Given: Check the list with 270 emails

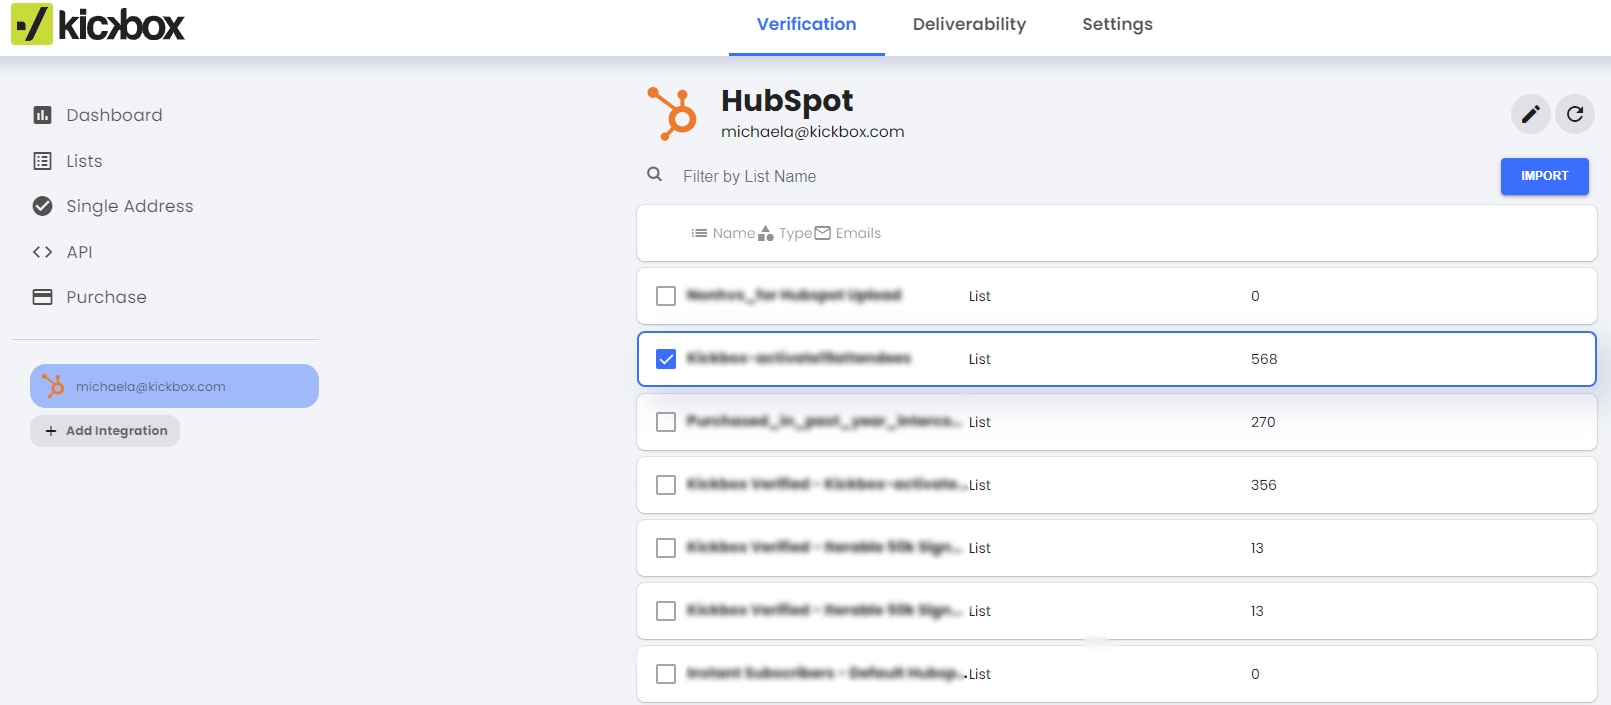Looking at the screenshot, I should click(x=666, y=422).
